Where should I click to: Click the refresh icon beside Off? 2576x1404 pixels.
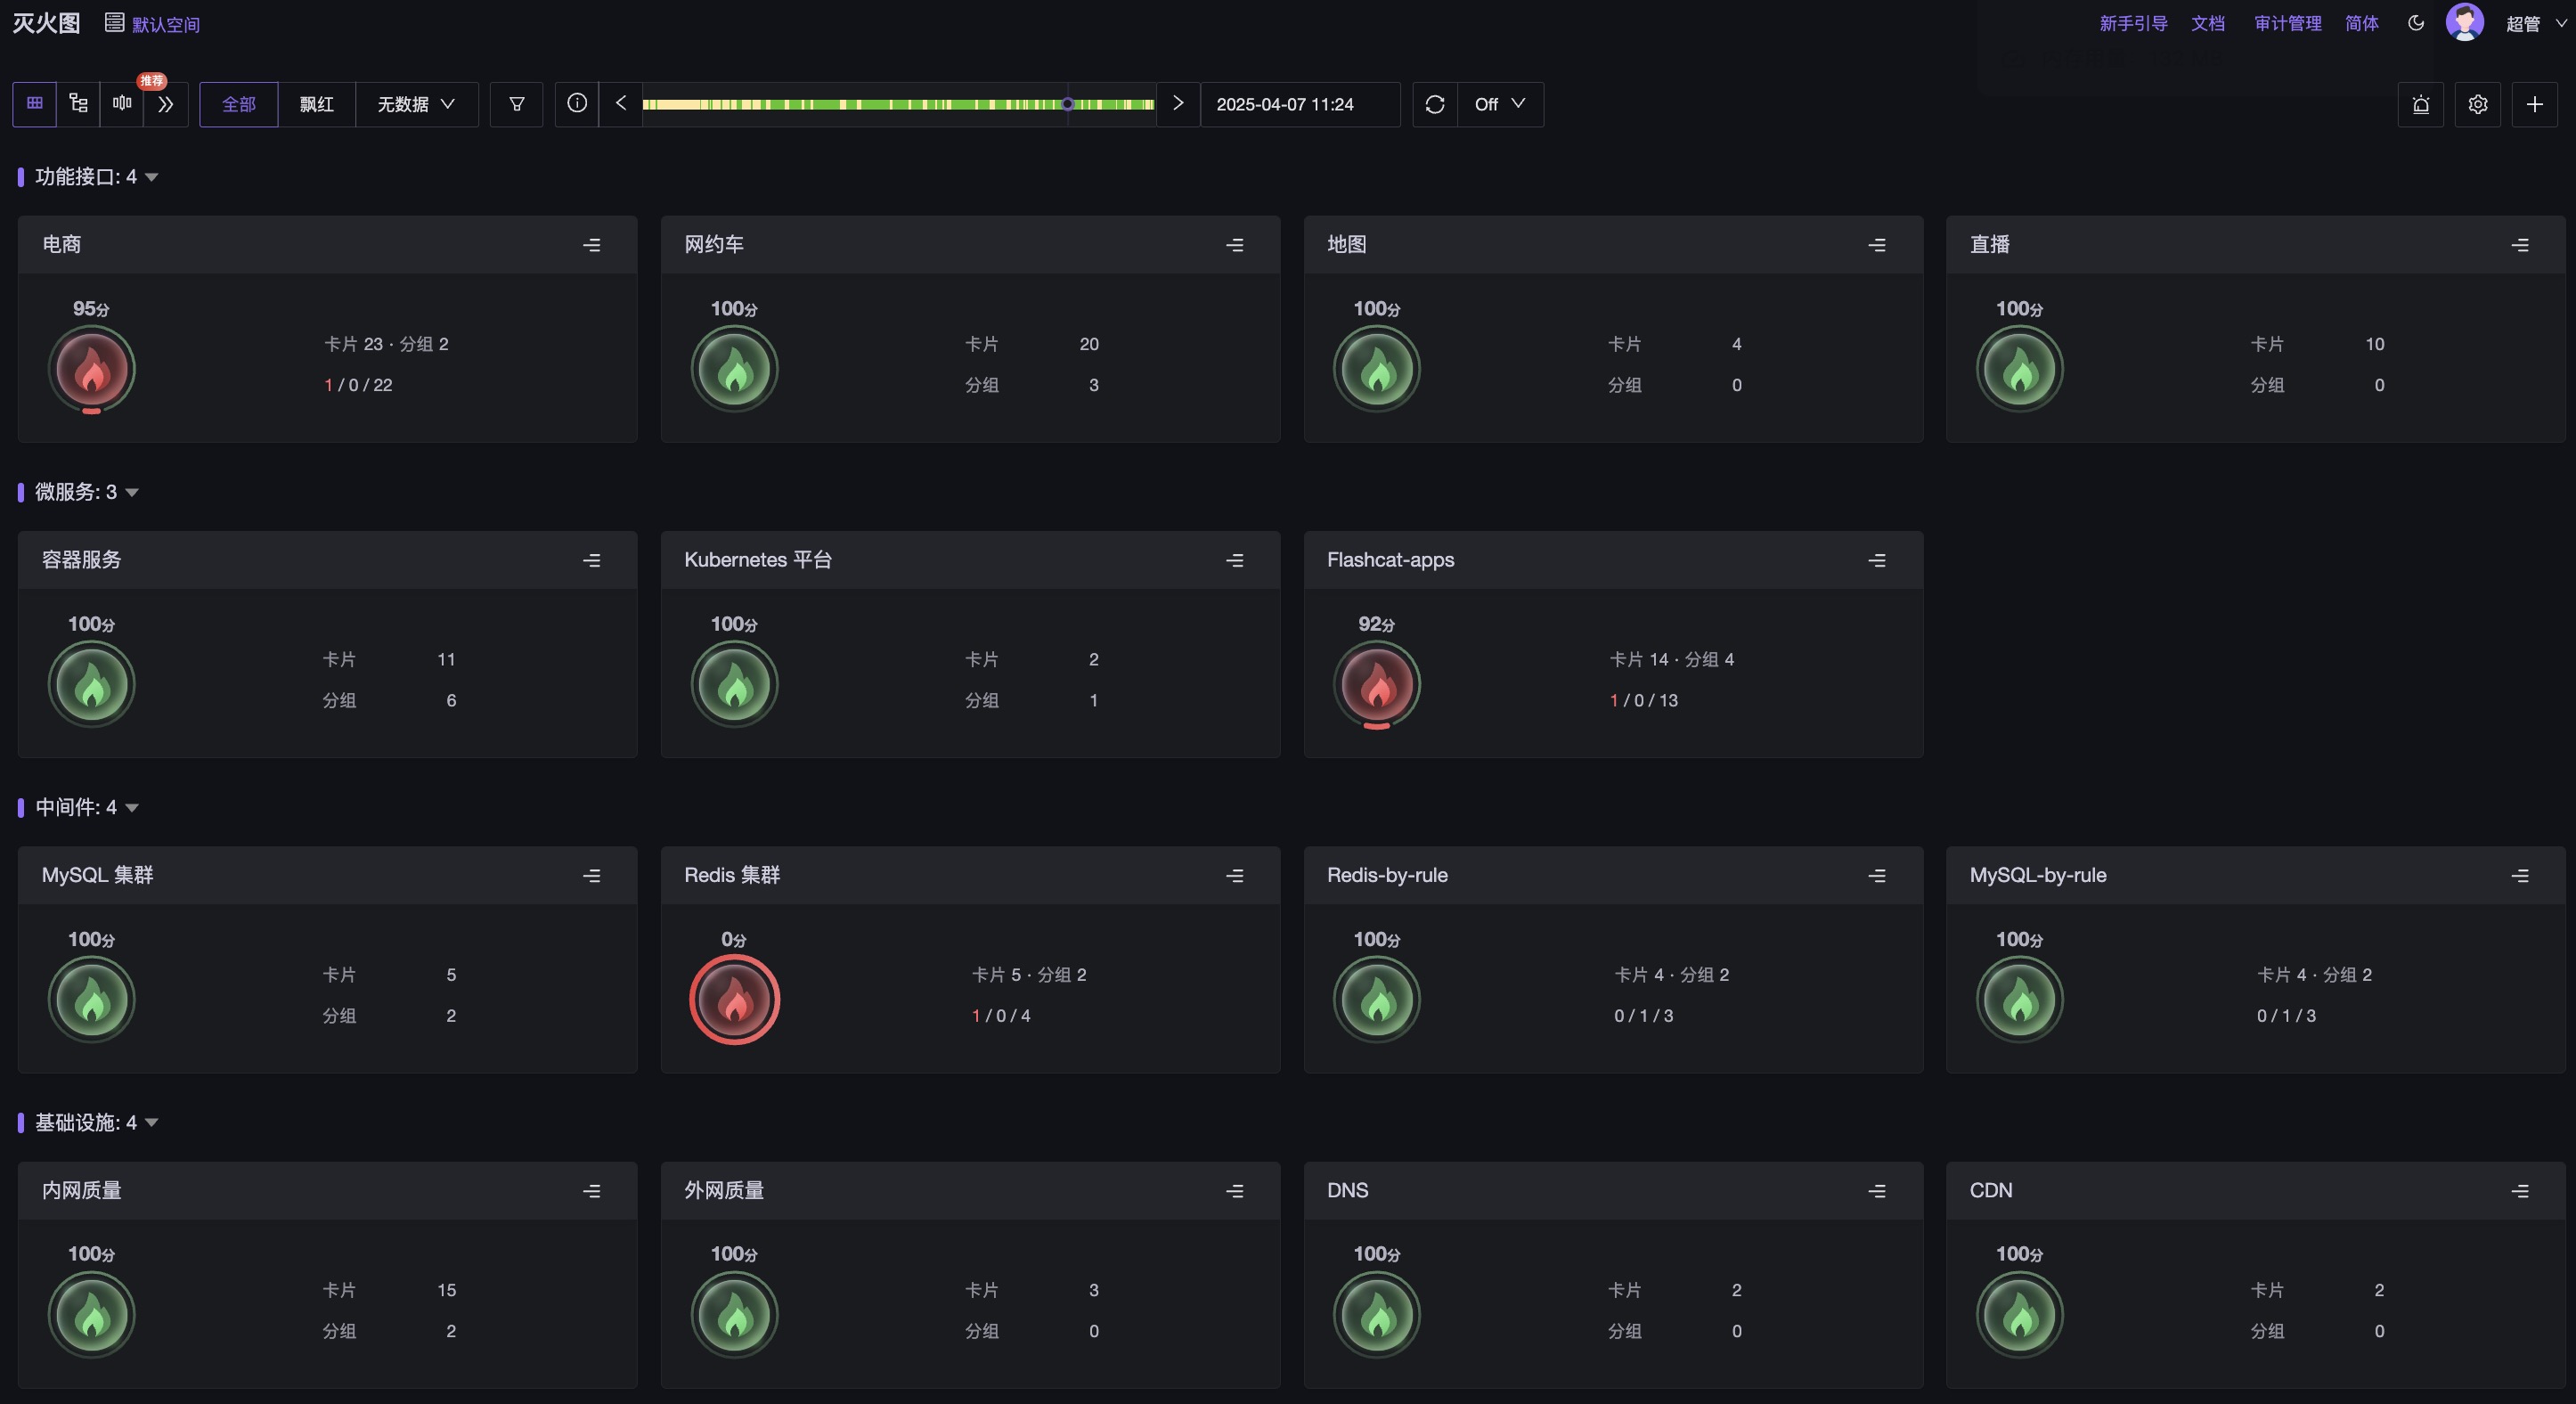(1434, 104)
